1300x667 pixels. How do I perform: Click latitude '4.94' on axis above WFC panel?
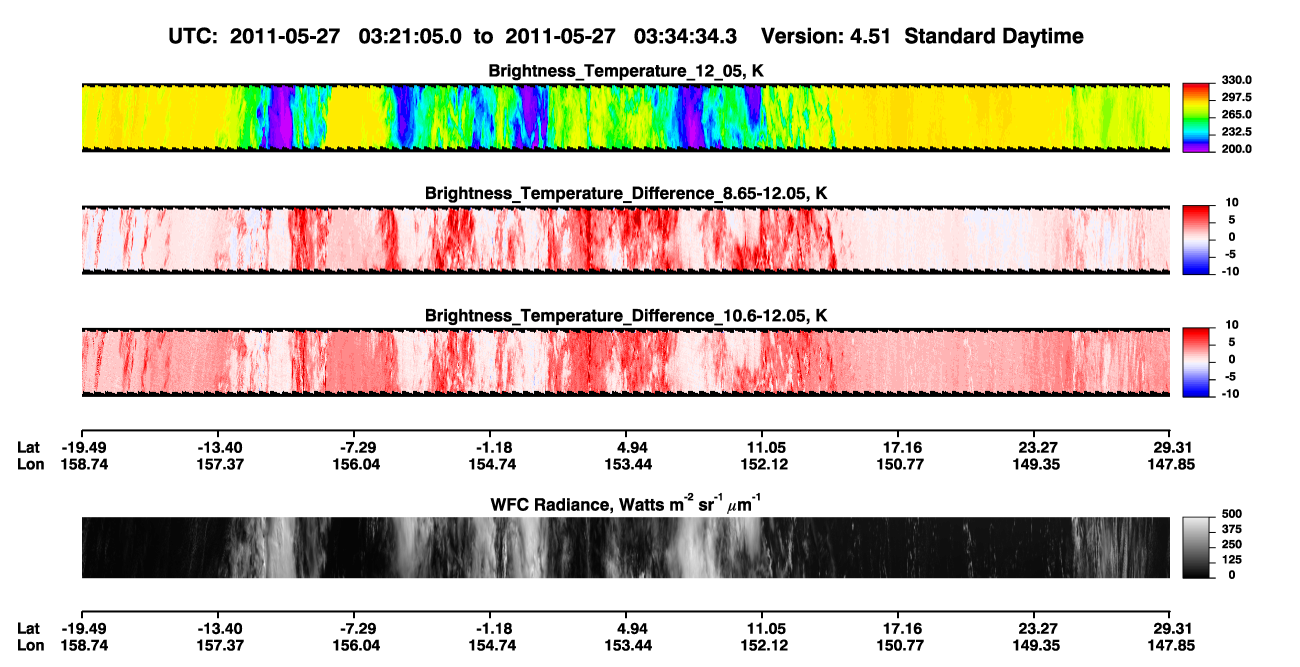pyautogui.click(x=625, y=447)
